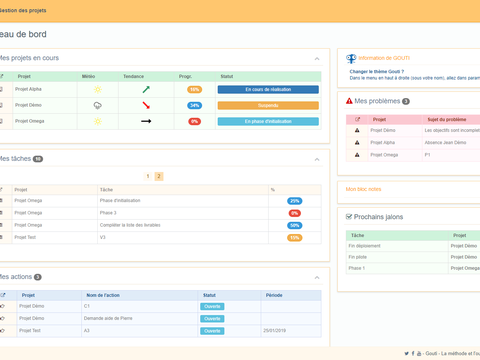Image resolution: width=480 pixels, height=360 pixels.
Task: Sort by the Sujet du problème column header
Action: click(x=447, y=119)
